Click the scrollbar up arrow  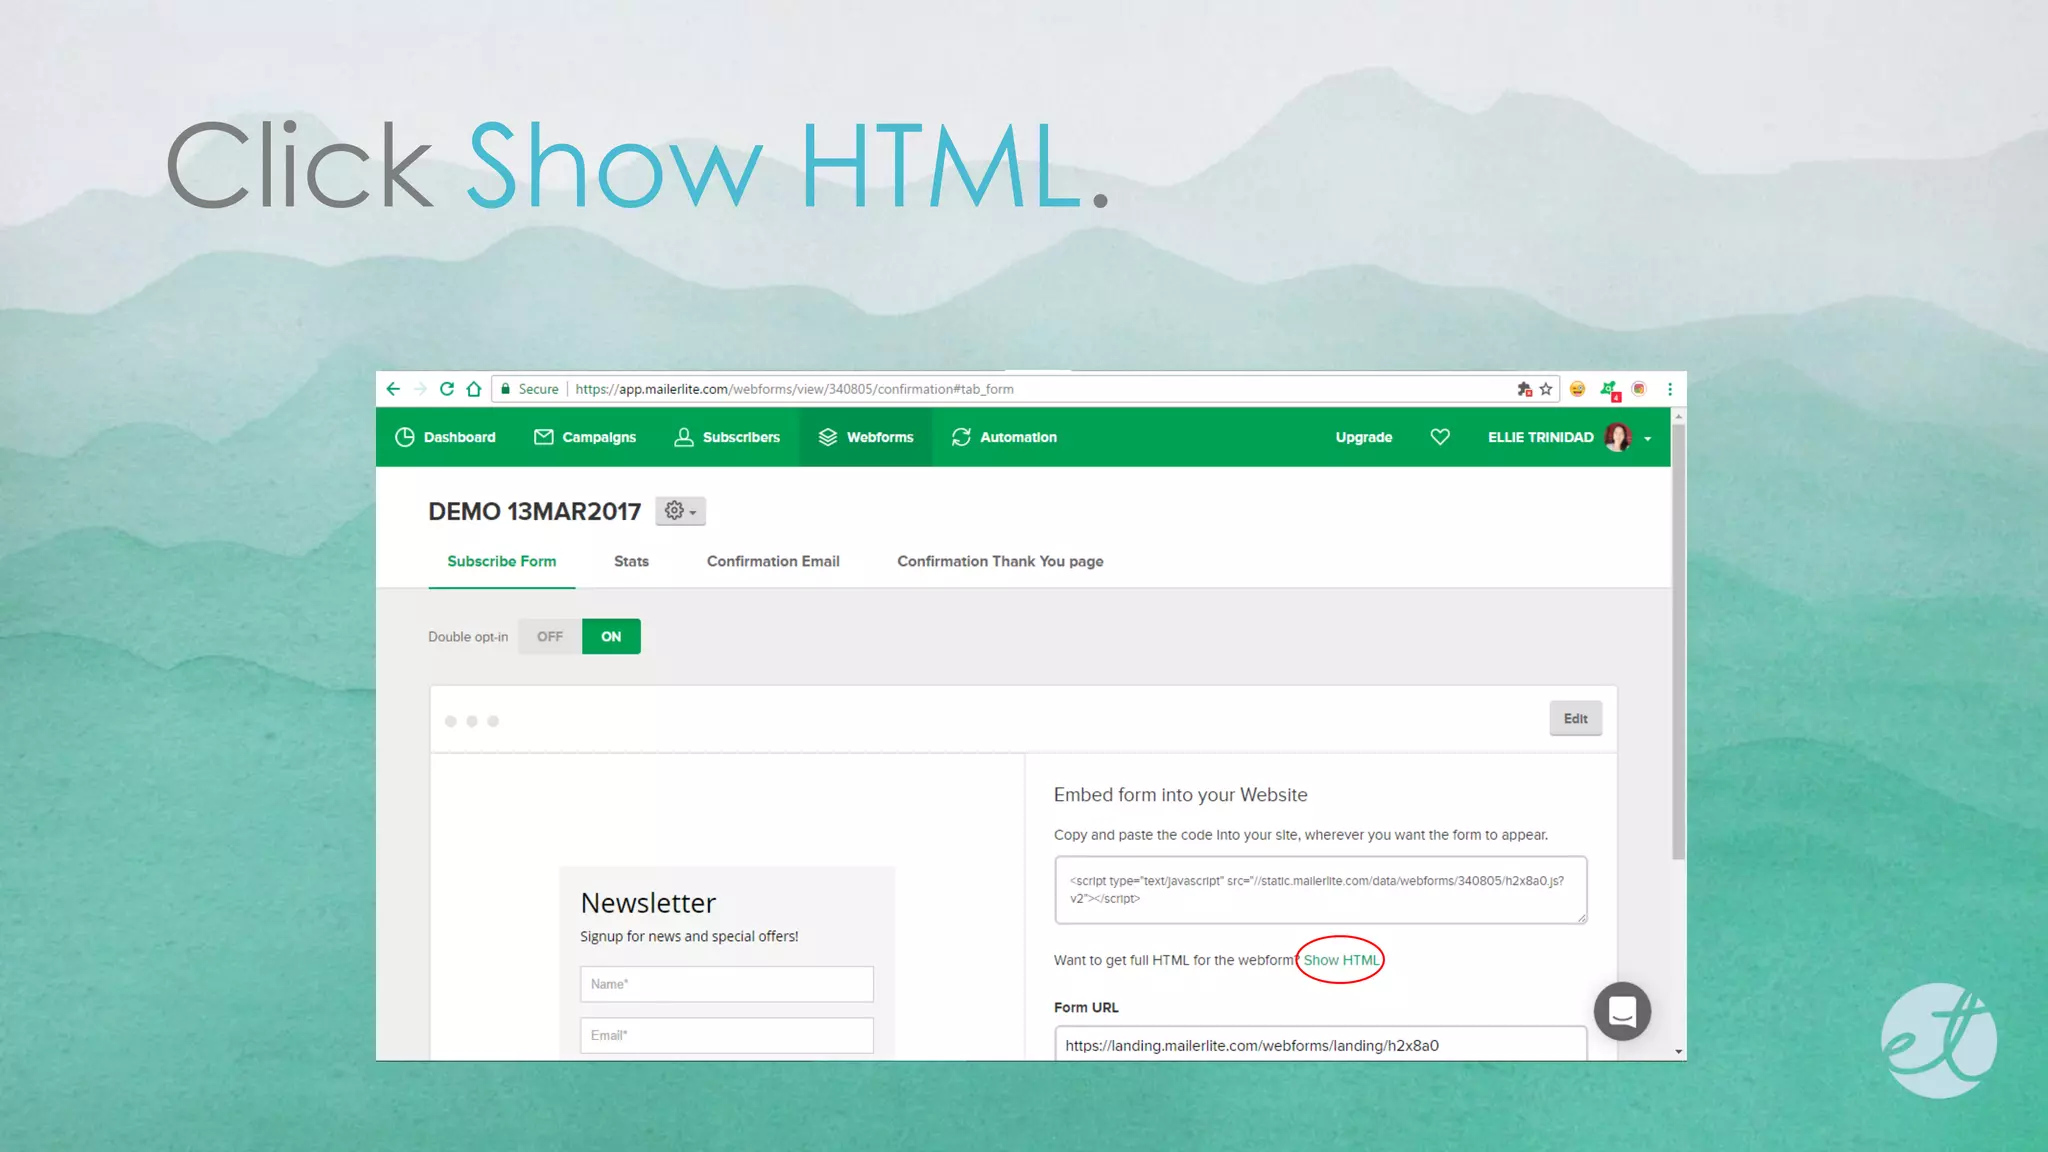1678,415
